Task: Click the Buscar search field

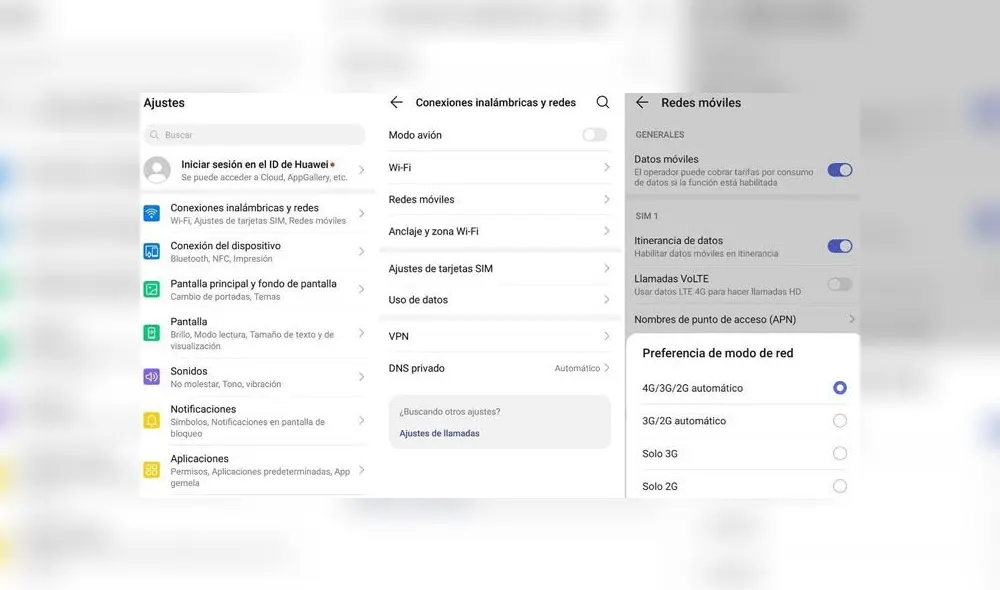Action: click(x=254, y=134)
